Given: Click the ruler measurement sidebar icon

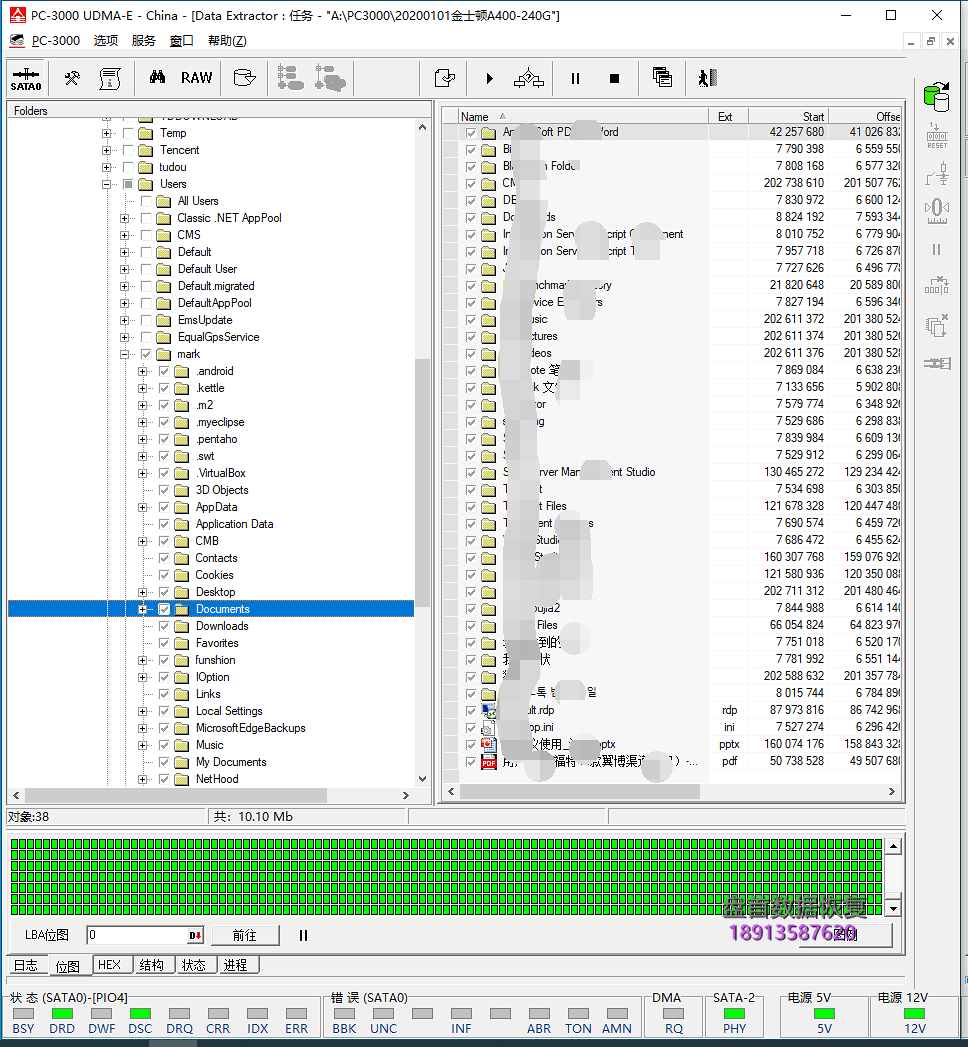Looking at the screenshot, I should coord(937,211).
